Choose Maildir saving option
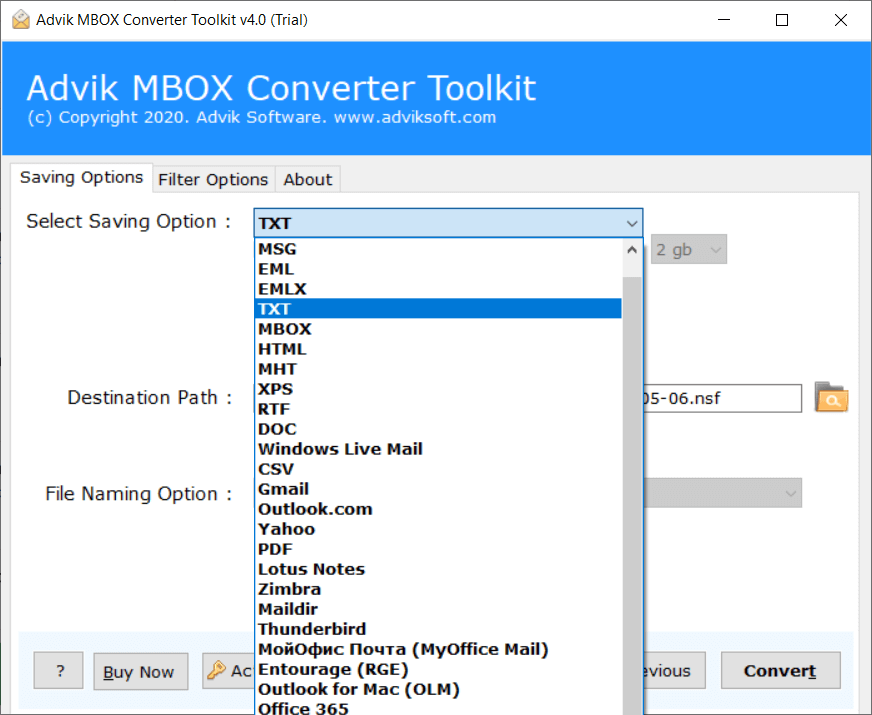 [438, 609]
